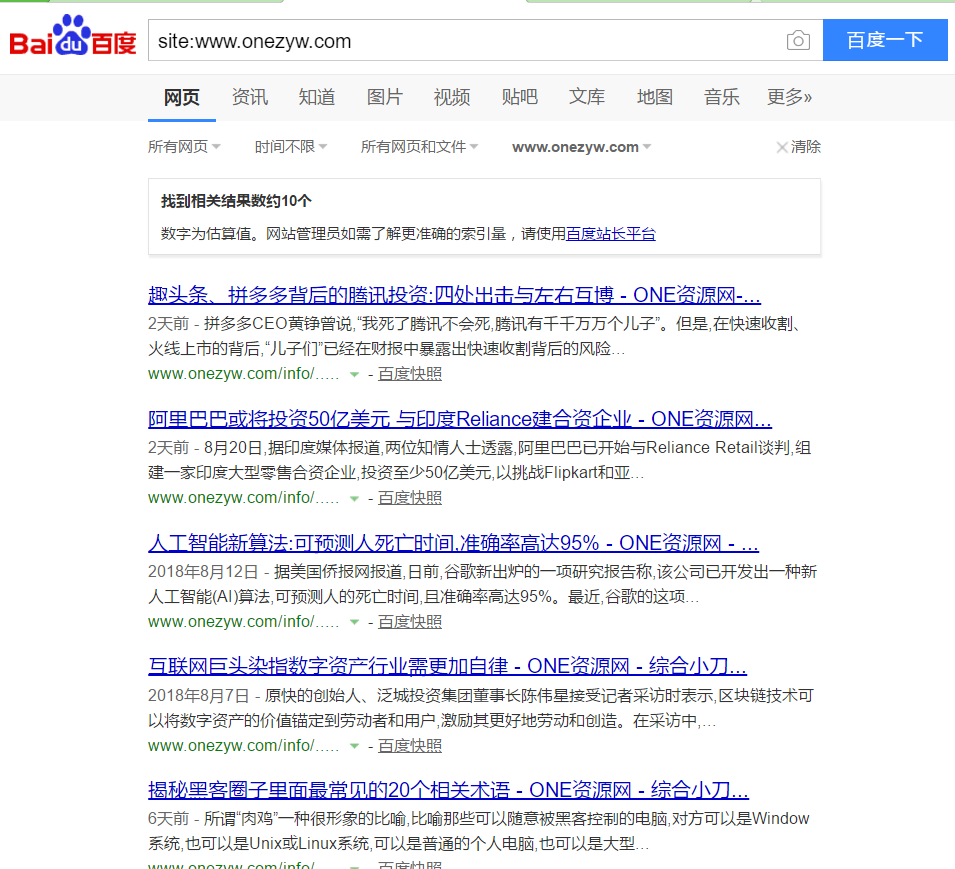Screen dimensions: 955x869
Task: Expand the 更多» menu
Action: coord(789,97)
